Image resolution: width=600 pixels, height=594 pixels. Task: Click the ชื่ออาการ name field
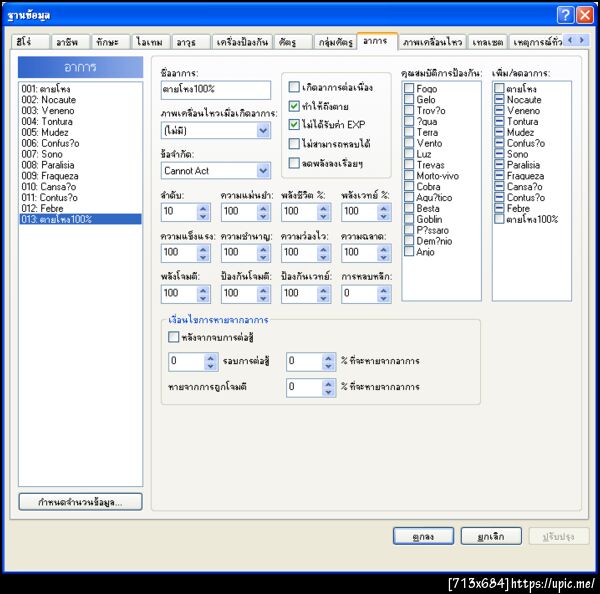pyautogui.click(x=216, y=90)
